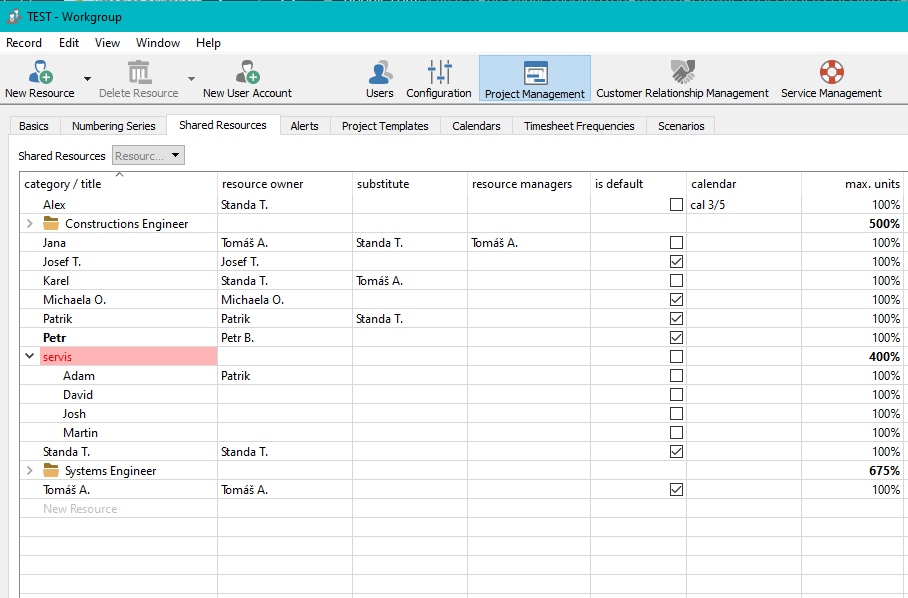
Task: Expand the Constructions Engineer category
Action: click(x=29, y=224)
